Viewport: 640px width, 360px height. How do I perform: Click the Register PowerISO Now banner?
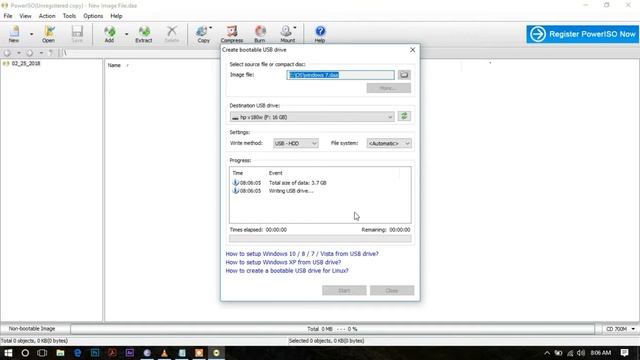click(582, 34)
